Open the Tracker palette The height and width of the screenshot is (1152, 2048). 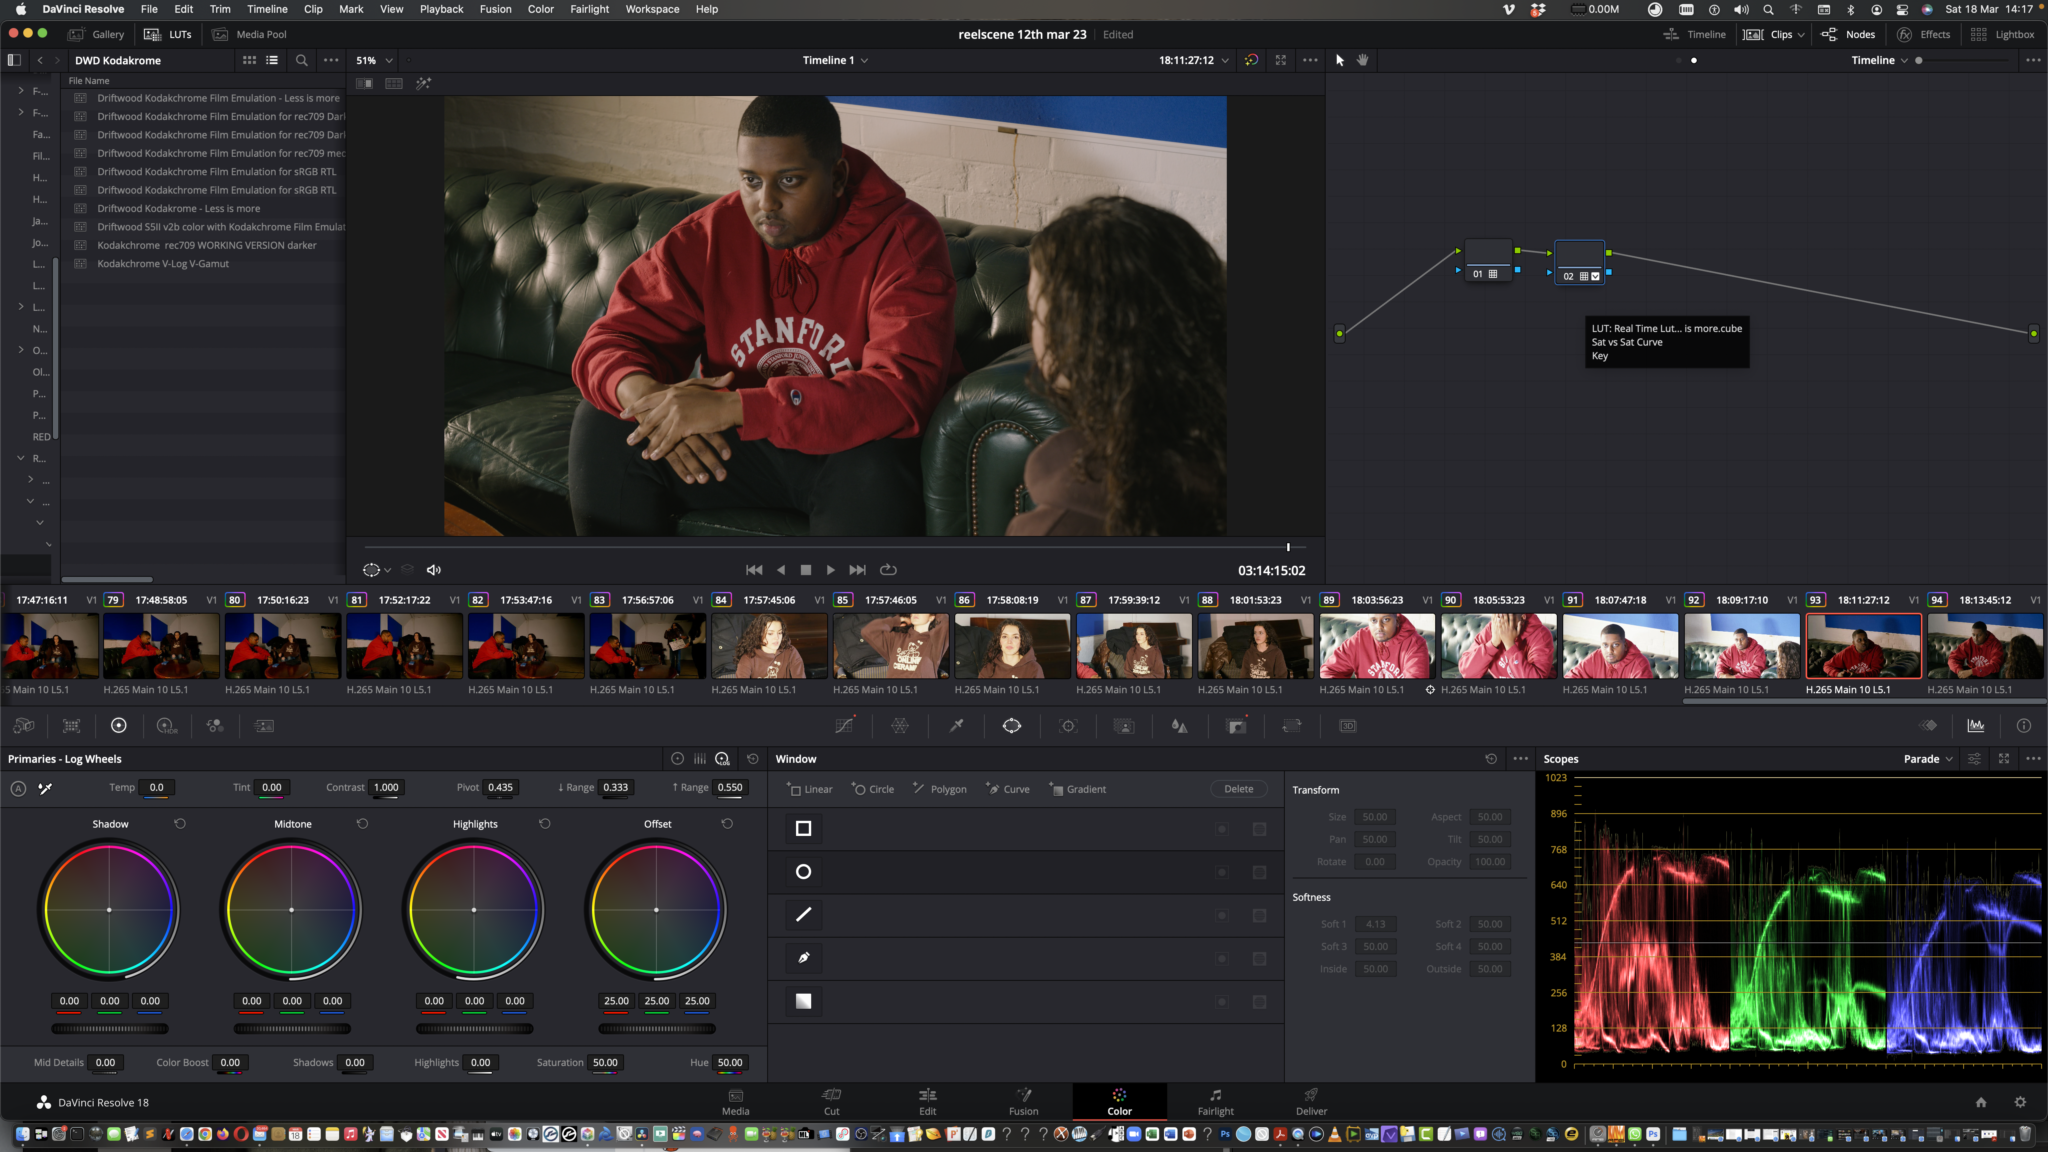(x=1068, y=726)
